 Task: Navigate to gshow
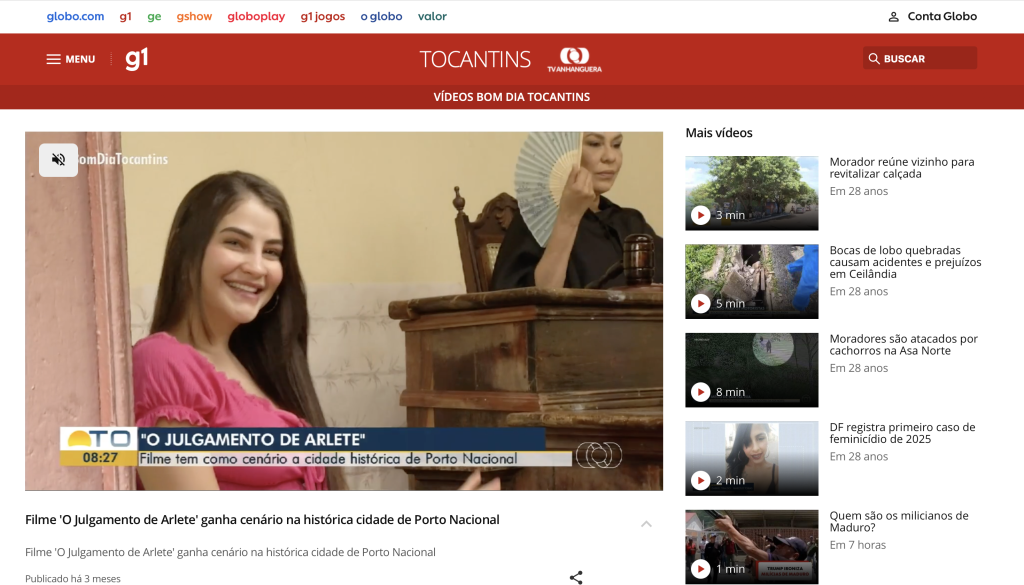click(194, 16)
